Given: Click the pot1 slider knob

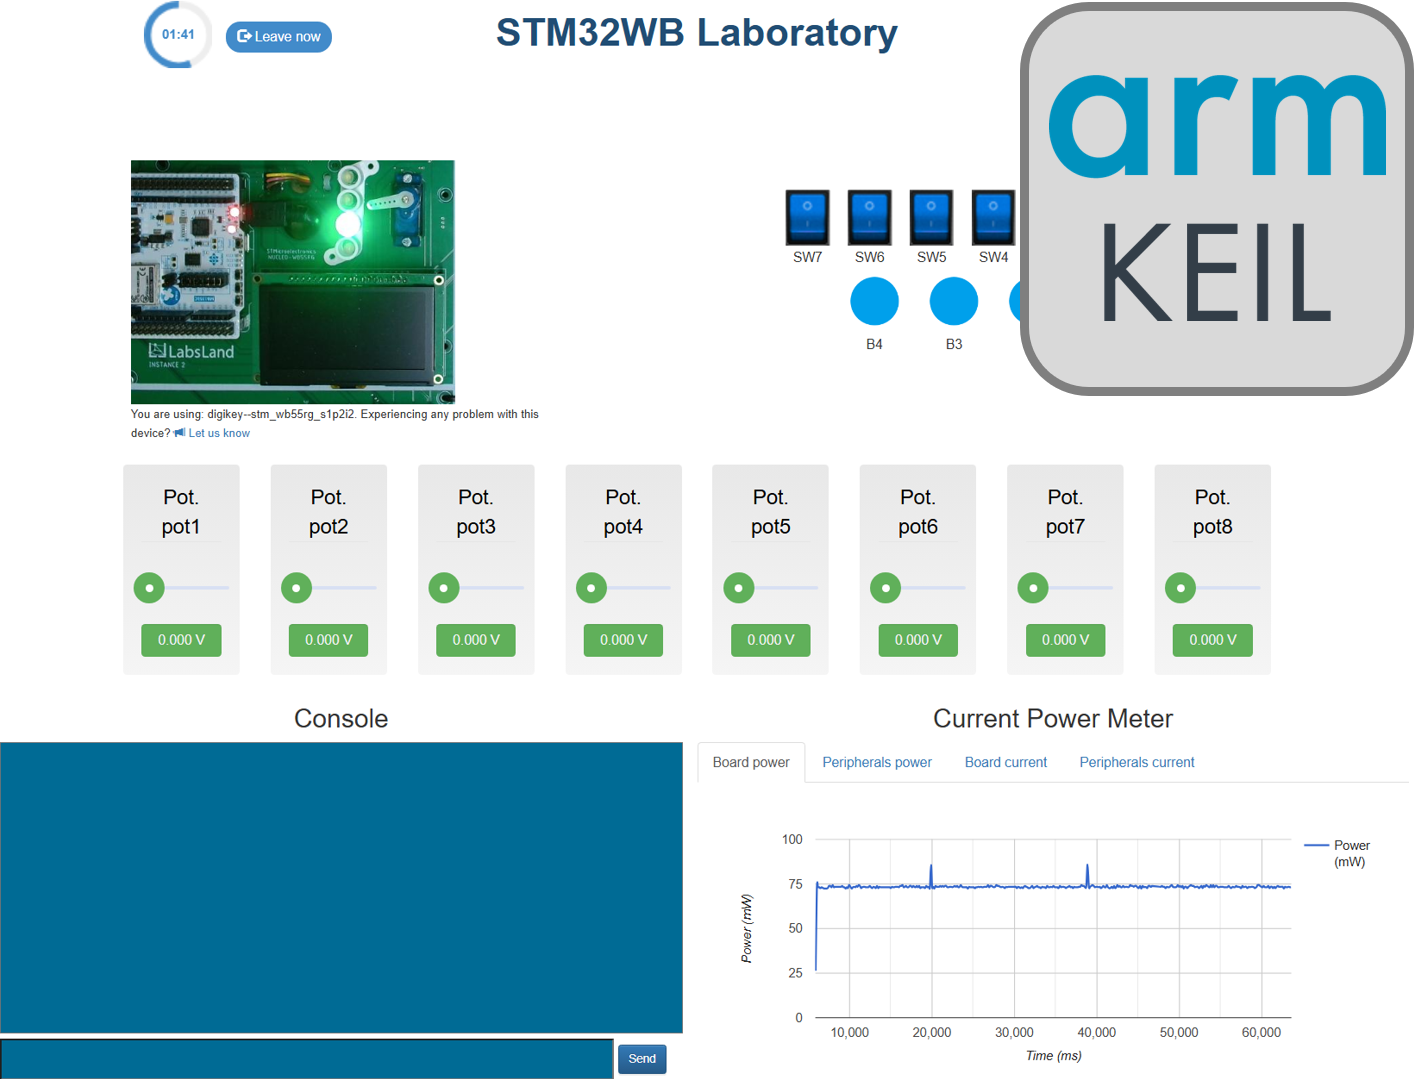Looking at the screenshot, I should (x=148, y=588).
